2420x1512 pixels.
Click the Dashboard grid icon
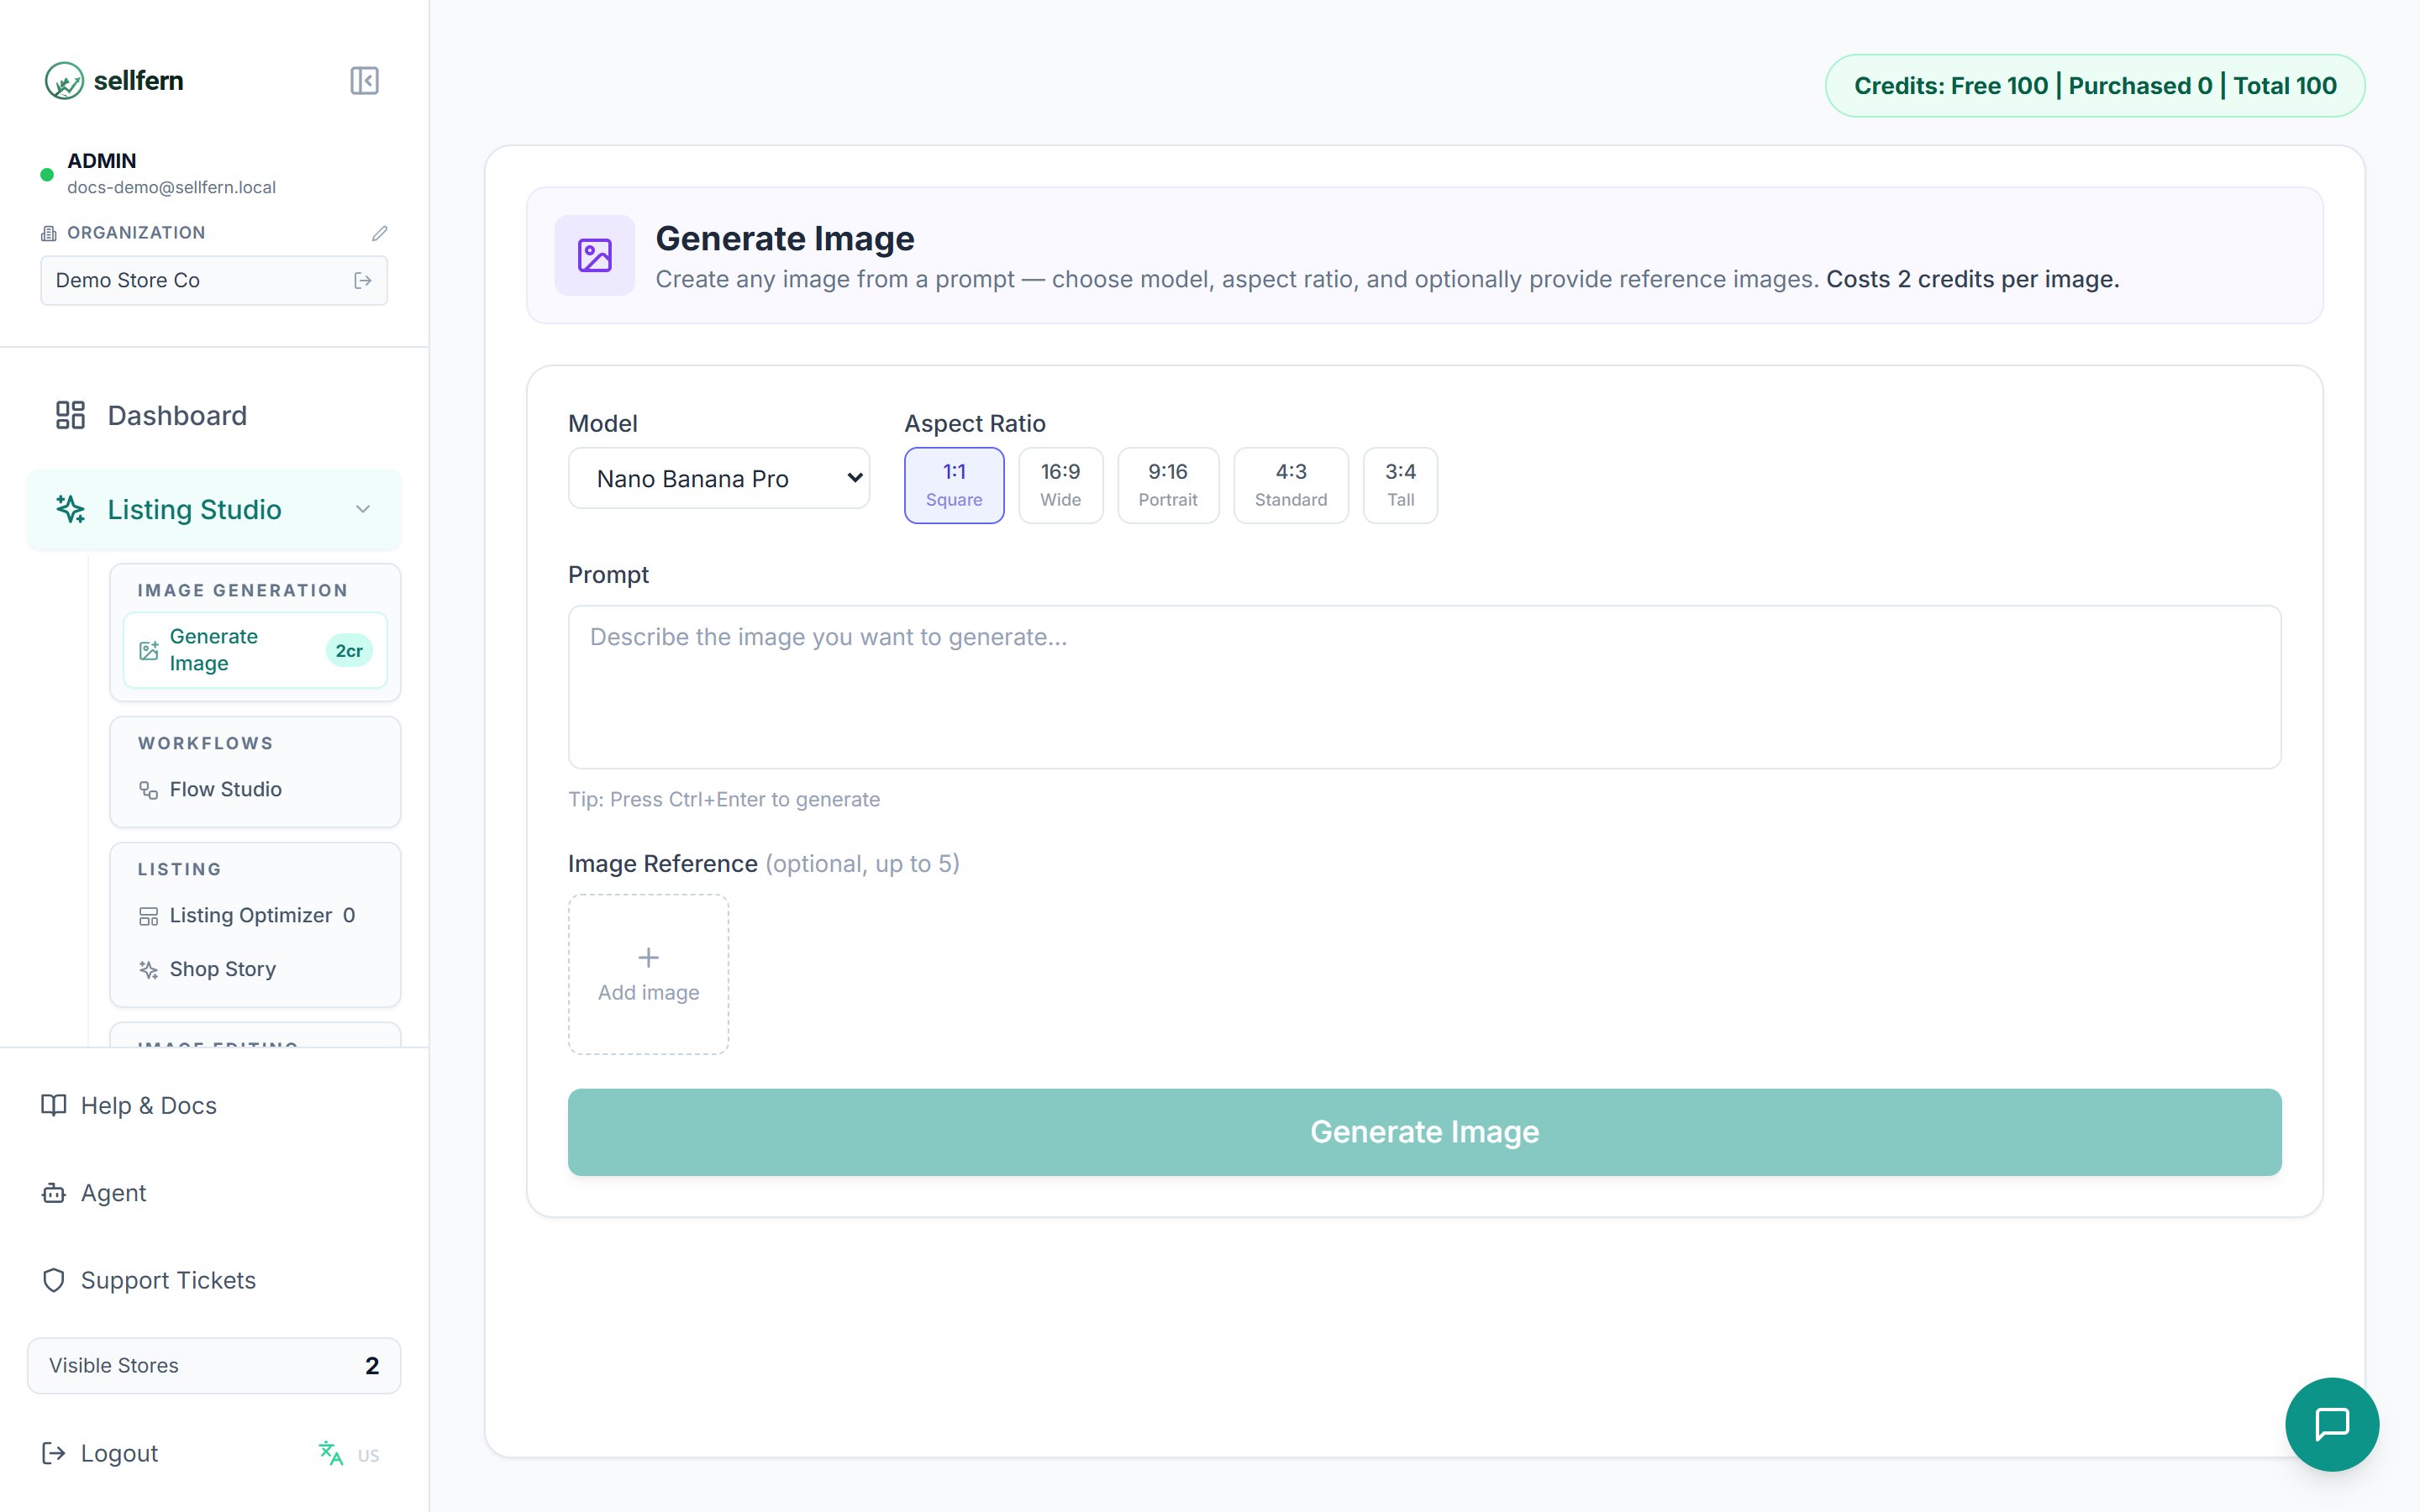pos(70,415)
